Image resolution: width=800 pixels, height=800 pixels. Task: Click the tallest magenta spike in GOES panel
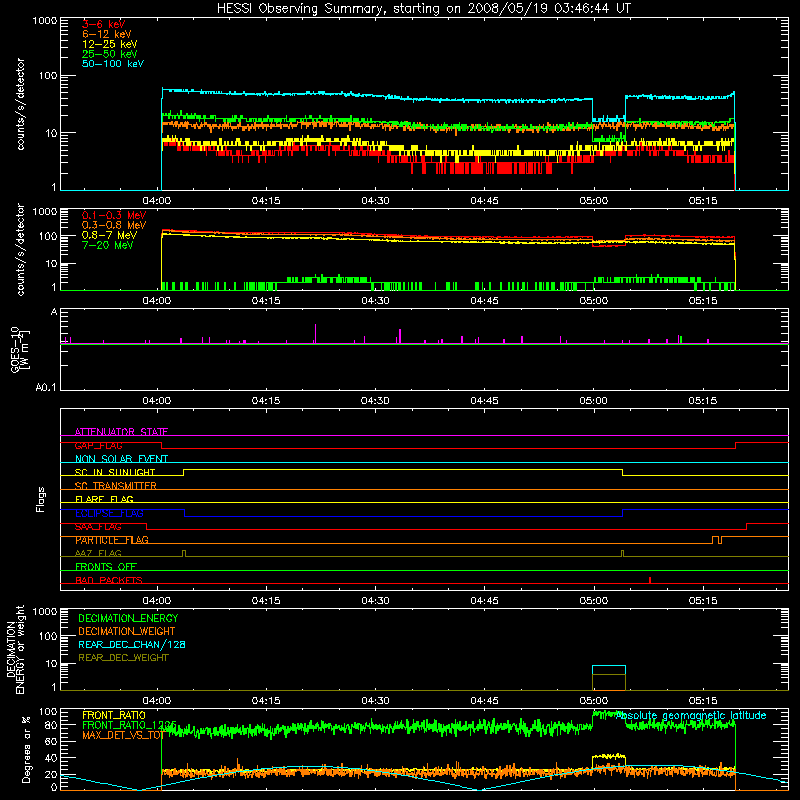[315, 333]
